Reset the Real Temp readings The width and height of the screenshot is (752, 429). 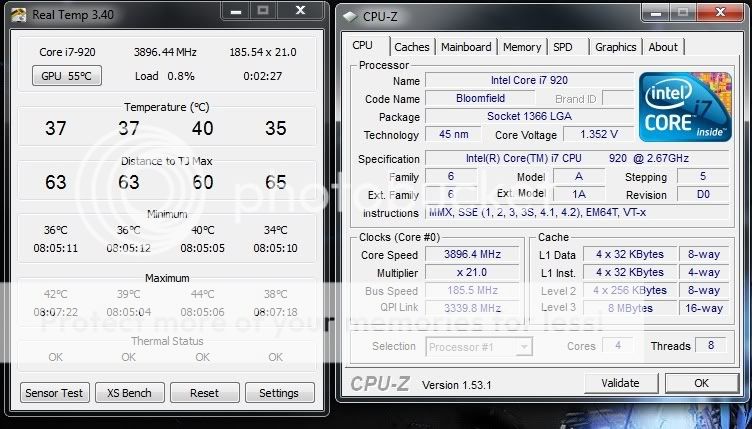tap(204, 393)
